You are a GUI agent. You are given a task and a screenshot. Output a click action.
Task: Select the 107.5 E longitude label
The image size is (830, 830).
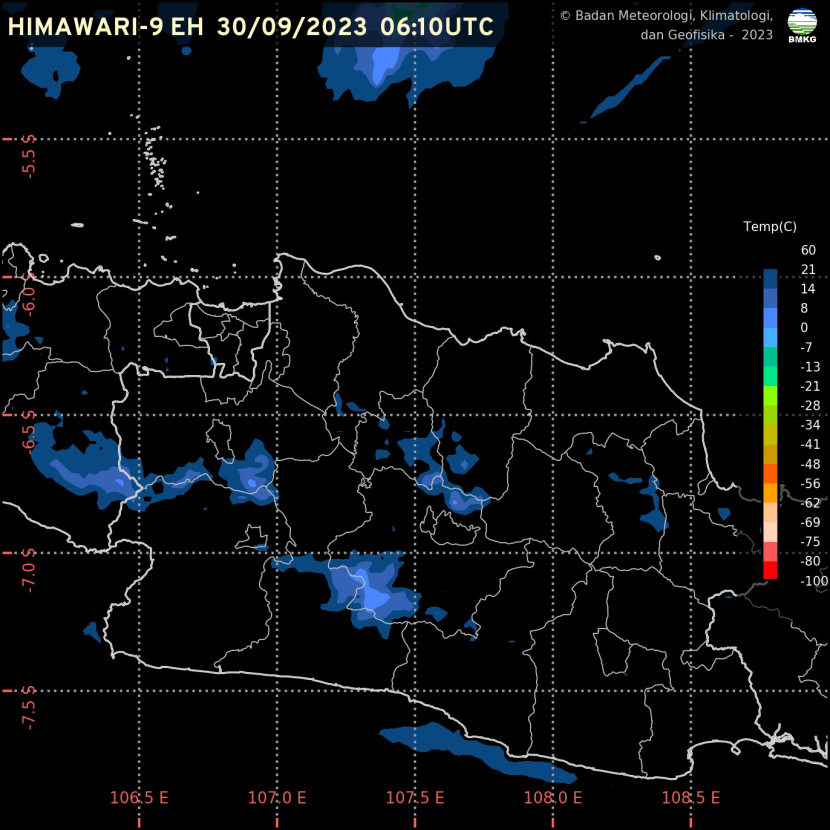click(x=415, y=798)
